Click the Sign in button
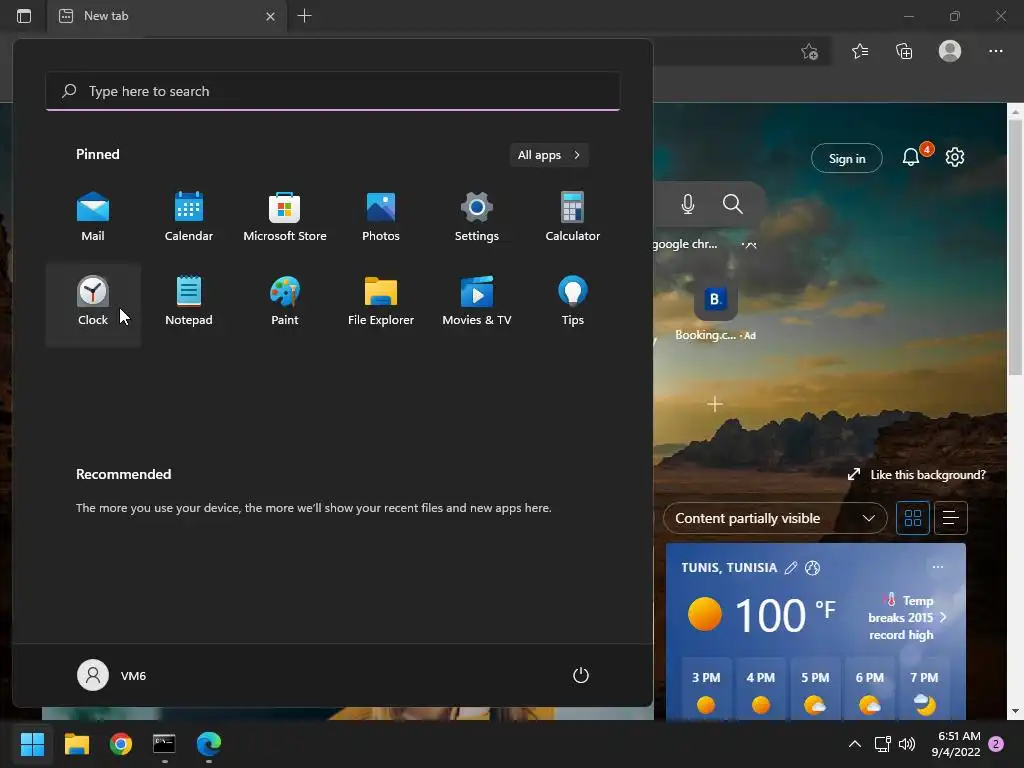The image size is (1024, 768). coord(846,158)
